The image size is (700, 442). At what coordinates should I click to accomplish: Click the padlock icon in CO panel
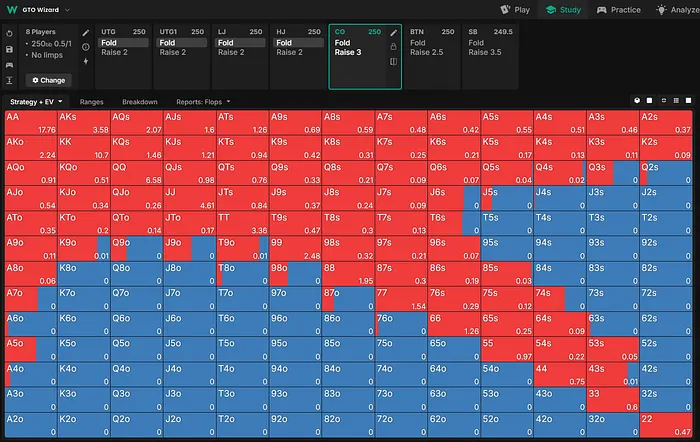click(393, 47)
